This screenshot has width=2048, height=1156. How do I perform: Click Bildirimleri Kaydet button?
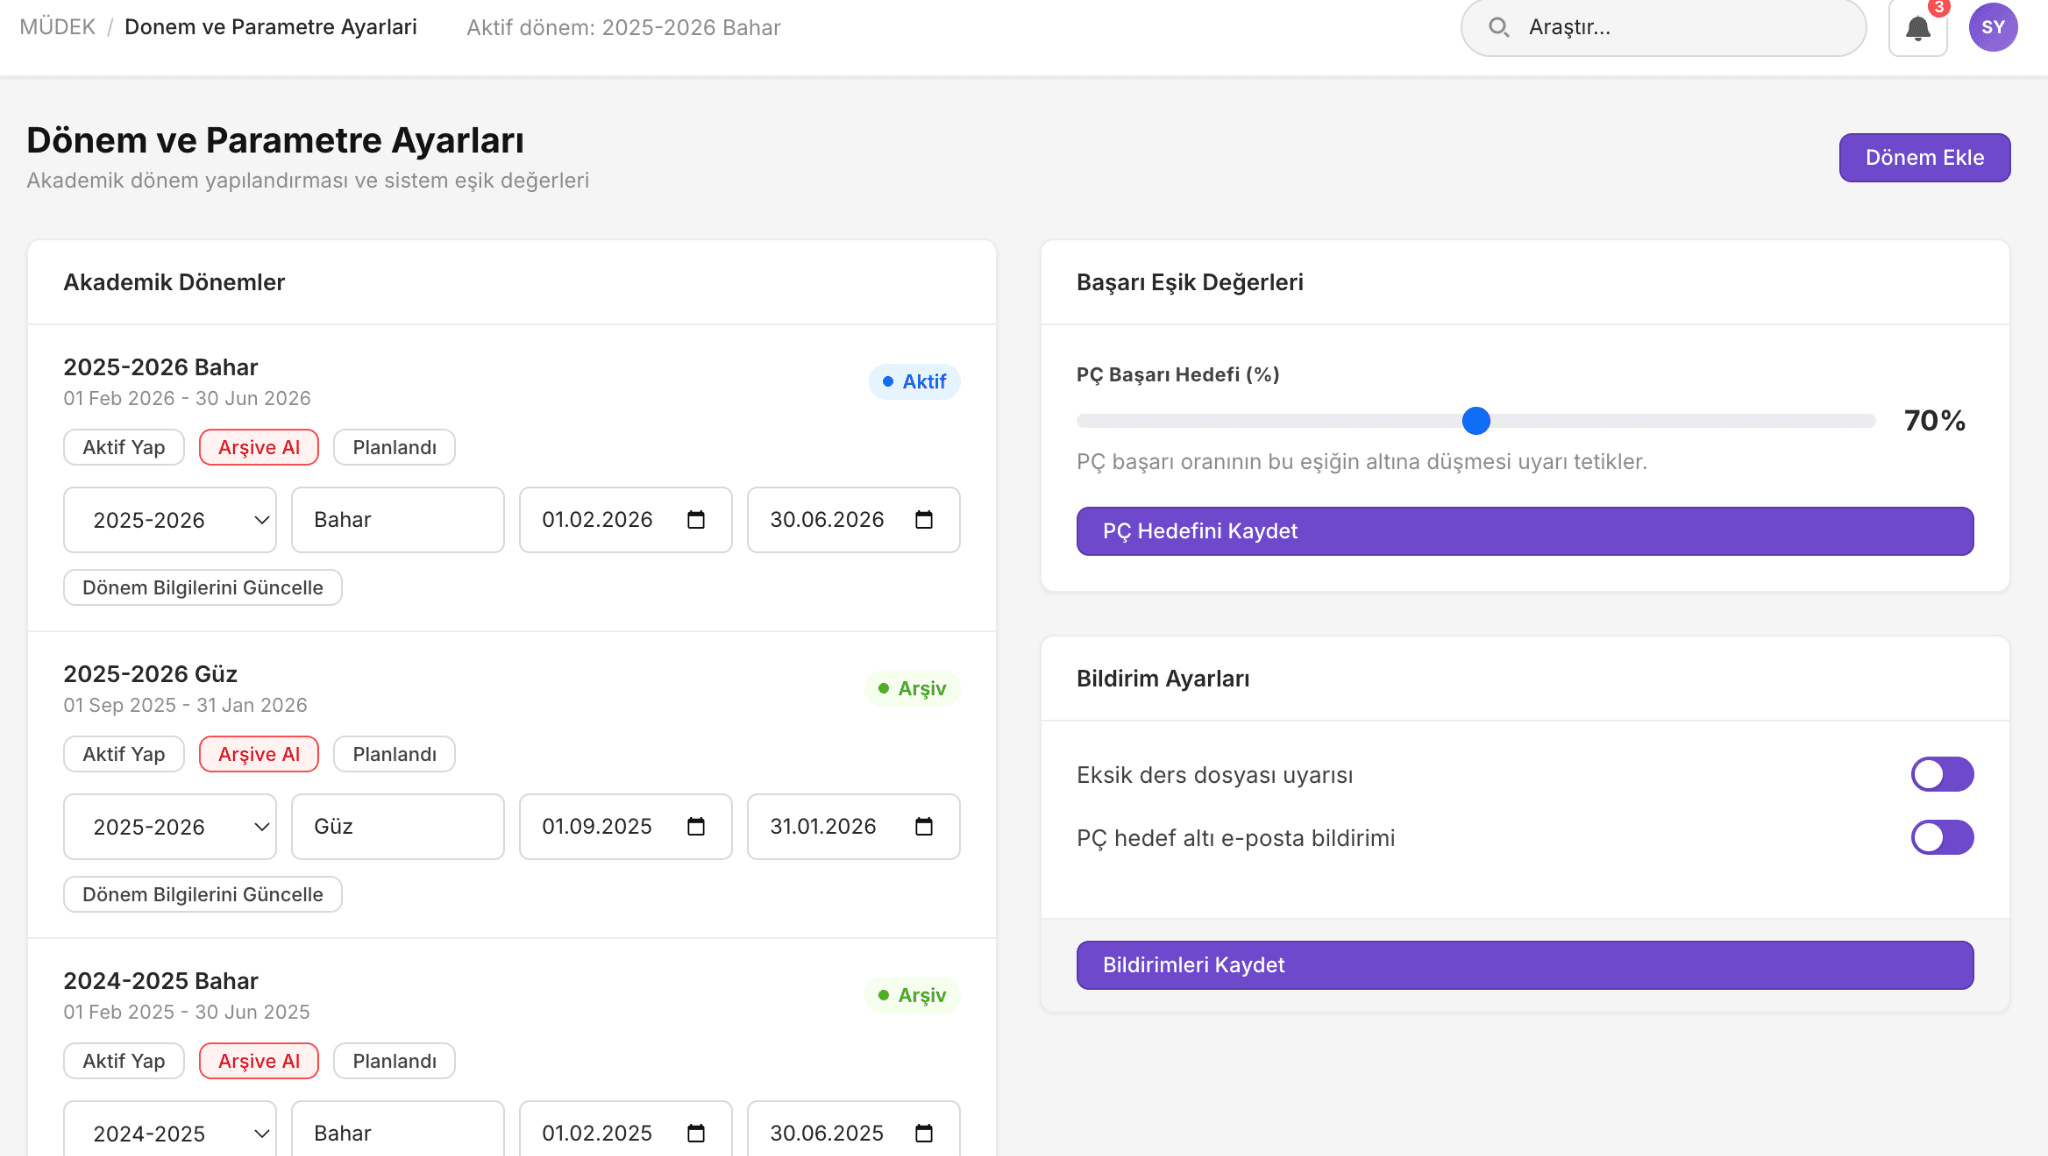(1525, 965)
